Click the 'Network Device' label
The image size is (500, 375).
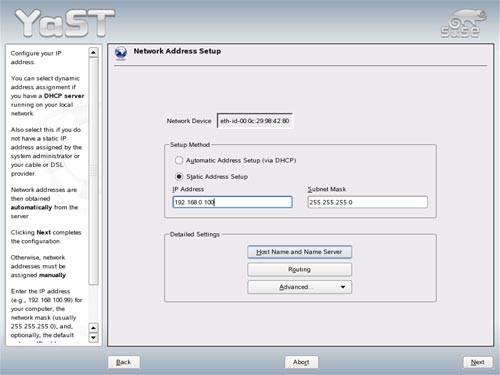pyautogui.click(x=189, y=121)
